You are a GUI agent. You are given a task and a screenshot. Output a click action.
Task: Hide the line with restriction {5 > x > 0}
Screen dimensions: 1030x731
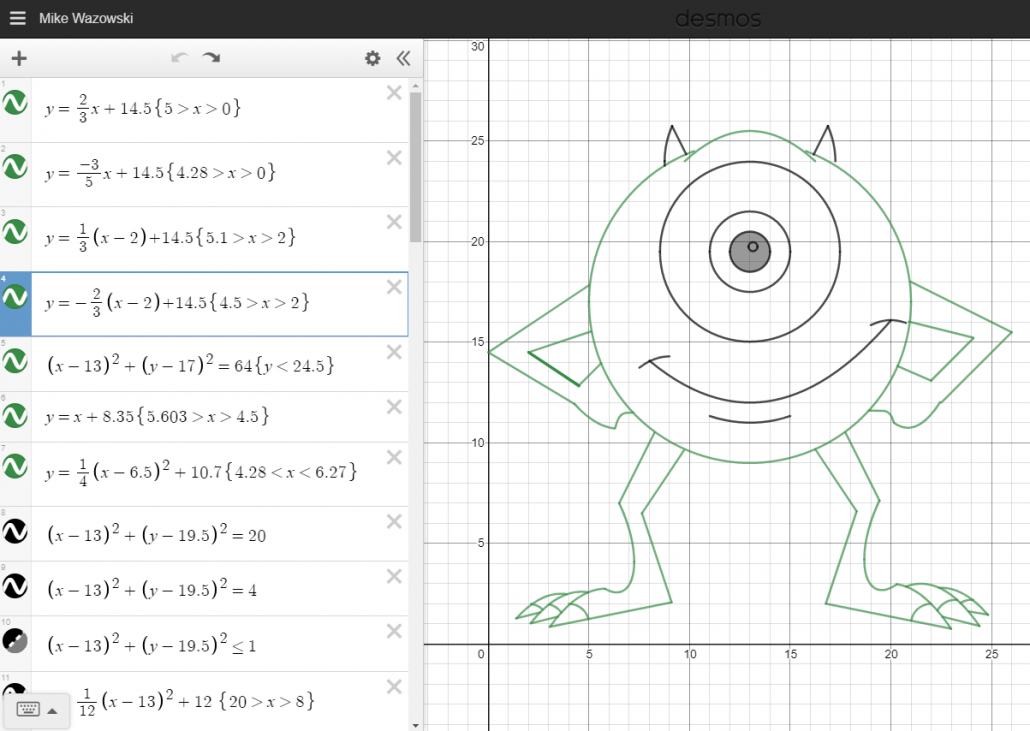click(15, 102)
